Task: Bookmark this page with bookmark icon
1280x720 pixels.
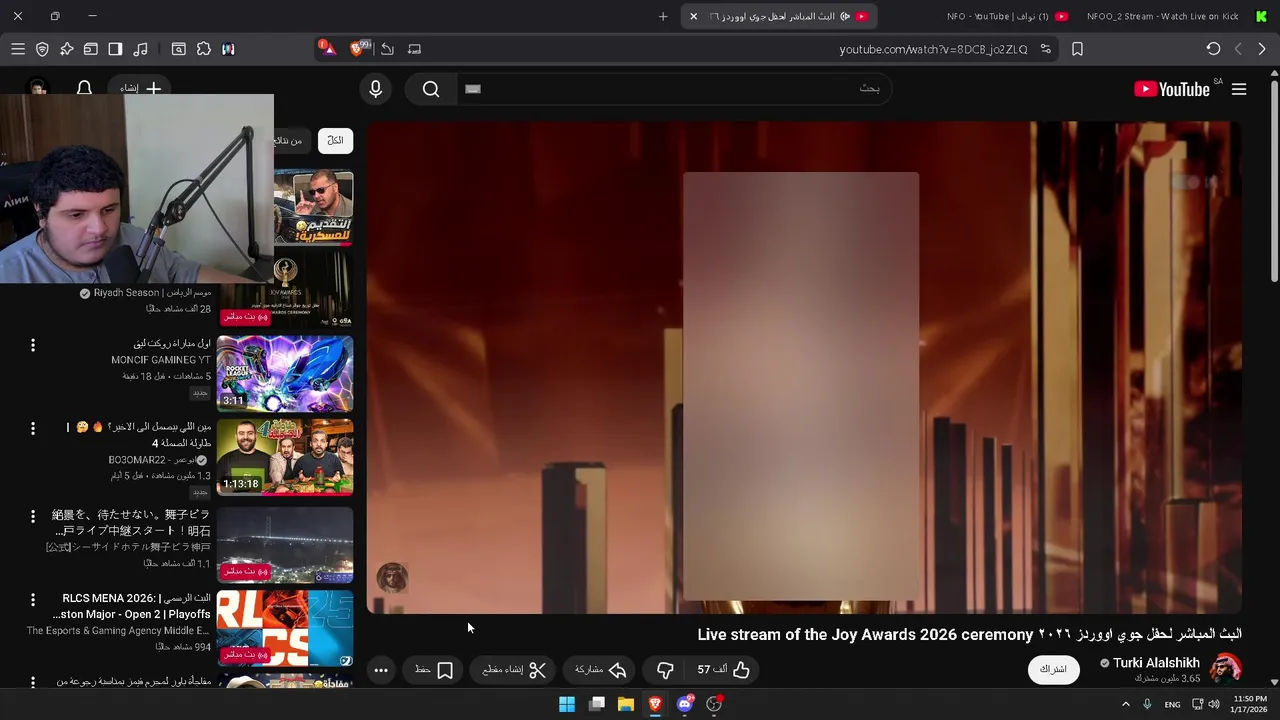Action: [x=1077, y=49]
